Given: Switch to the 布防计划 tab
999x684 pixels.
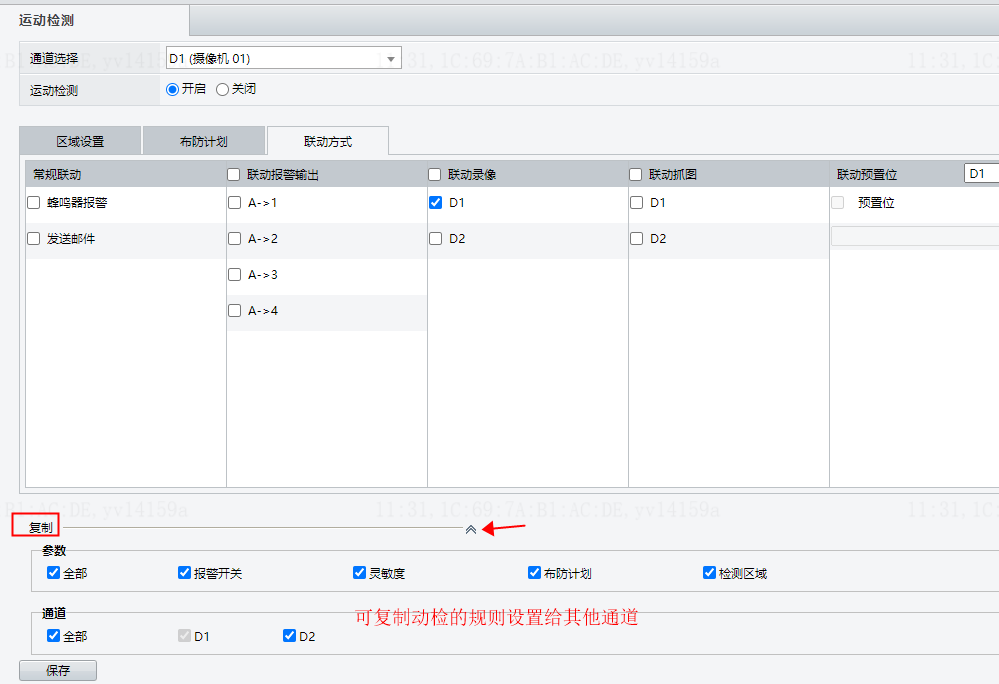Looking at the screenshot, I should 204,141.
